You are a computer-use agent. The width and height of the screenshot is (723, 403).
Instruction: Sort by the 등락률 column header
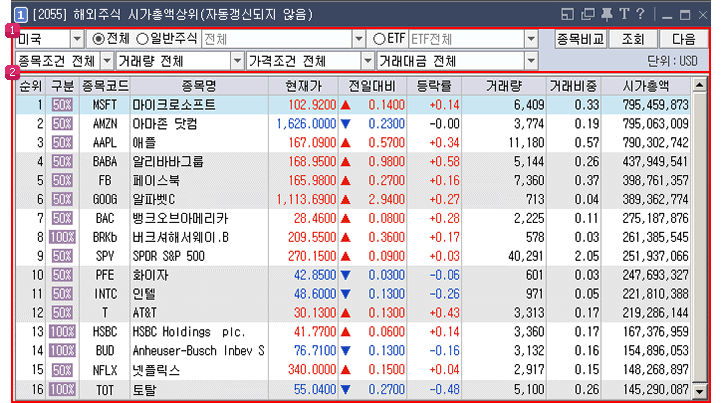point(434,86)
